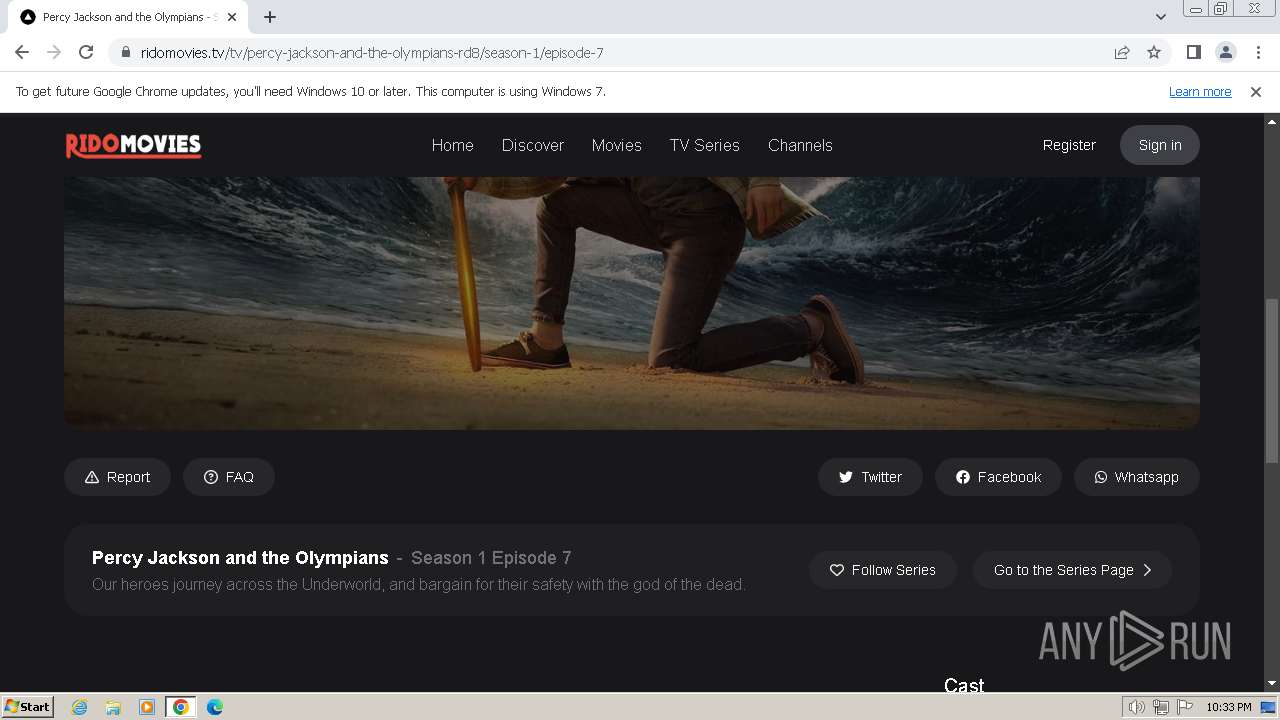The width and height of the screenshot is (1280, 720).
Task: Share via Whatsapp
Action: point(1137,477)
